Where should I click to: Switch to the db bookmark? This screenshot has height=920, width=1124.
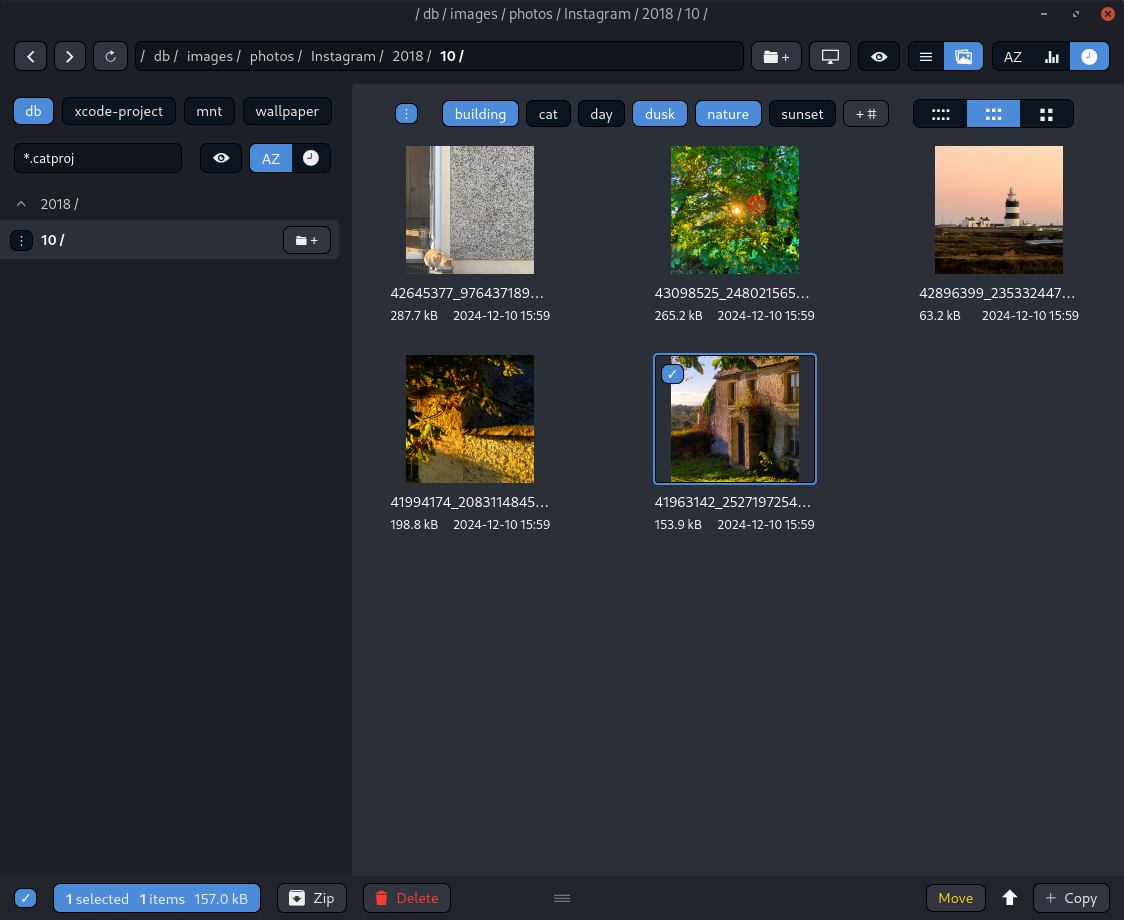click(34, 111)
